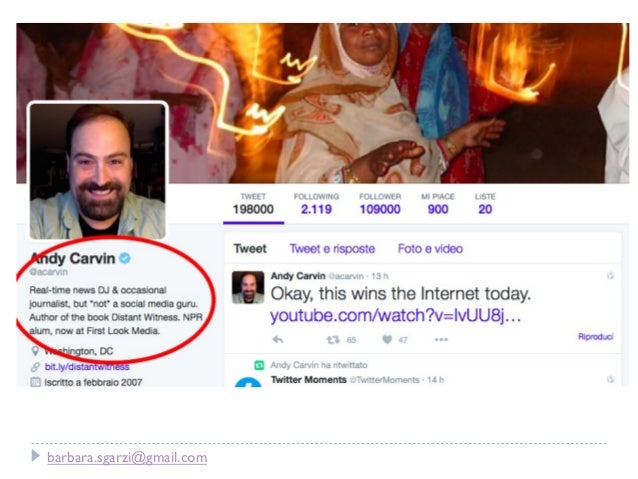Click the green retweeted indicator icon
The image size is (638, 479).
pyautogui.click(x=259, y=365)
